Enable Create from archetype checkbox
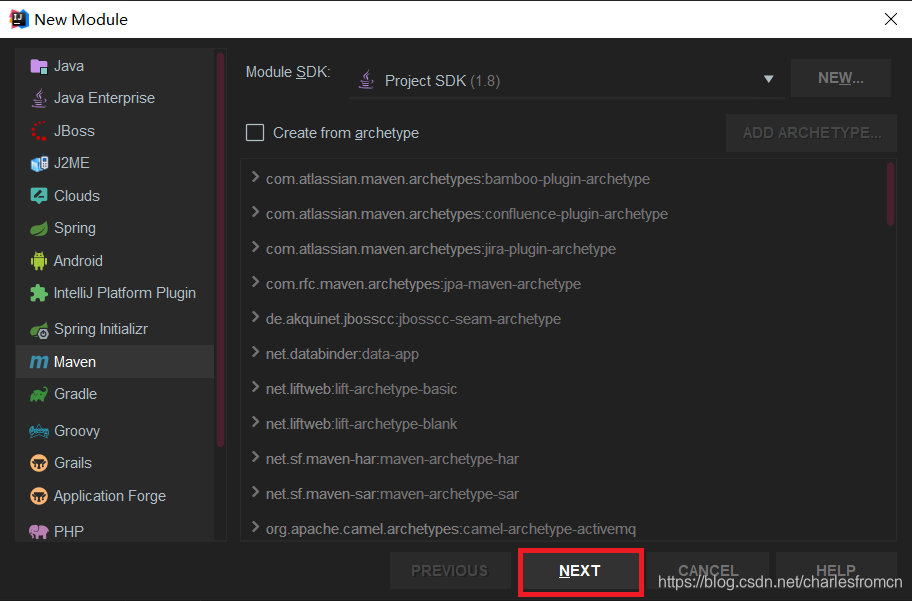912x601 pixels. 255,133
